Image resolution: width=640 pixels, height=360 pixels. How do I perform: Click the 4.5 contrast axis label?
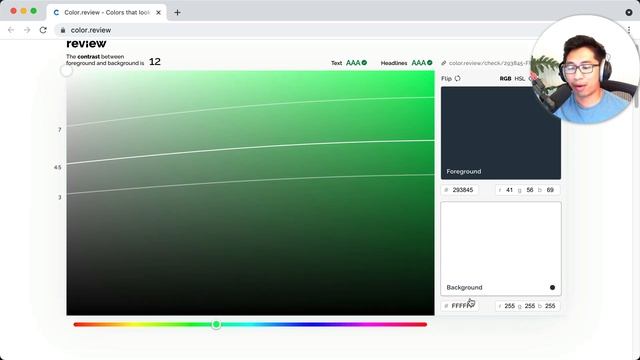58,167
